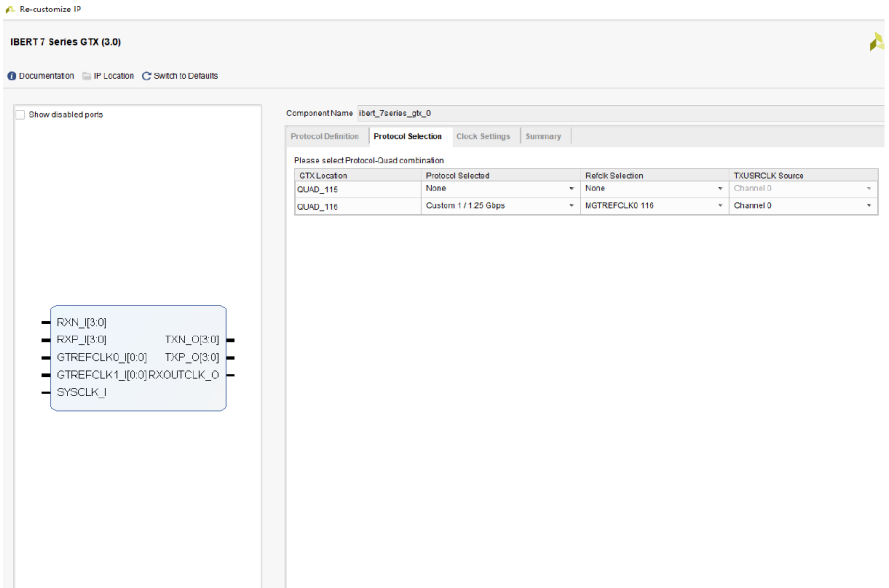
Task: Click the SYSCLK_I port label
Action: pyautogui.click(x=82, y=392)
